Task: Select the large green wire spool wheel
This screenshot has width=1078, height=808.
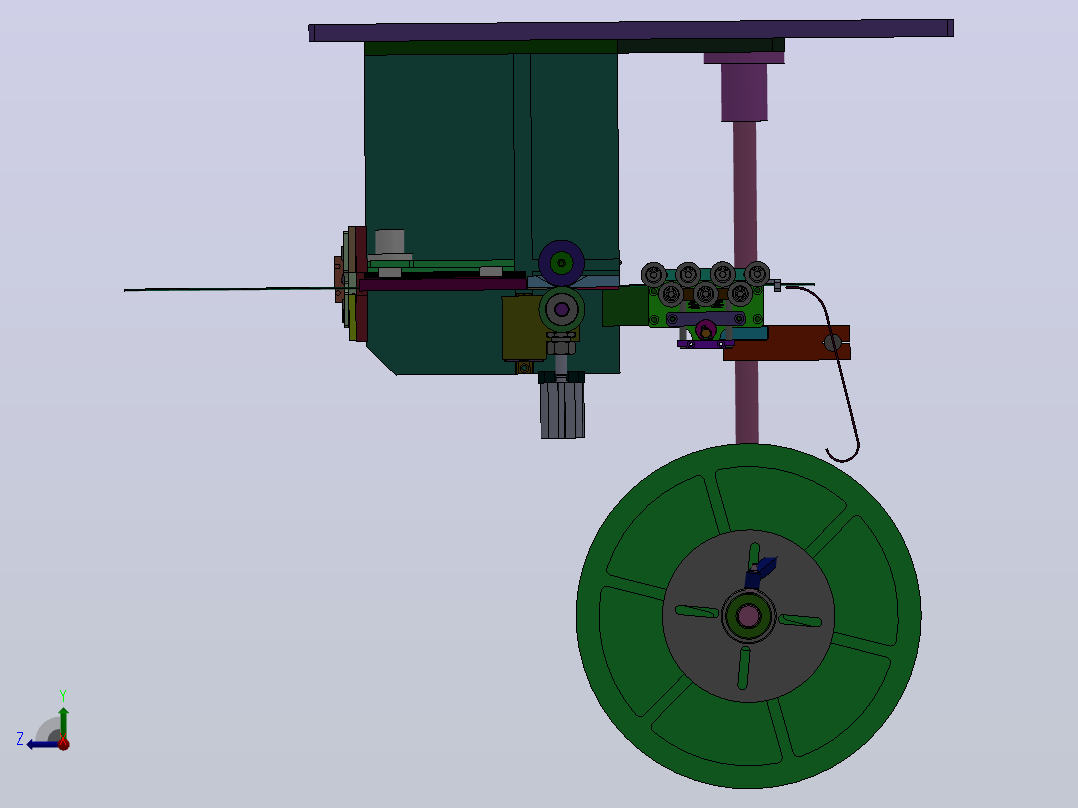Action: 748,616
